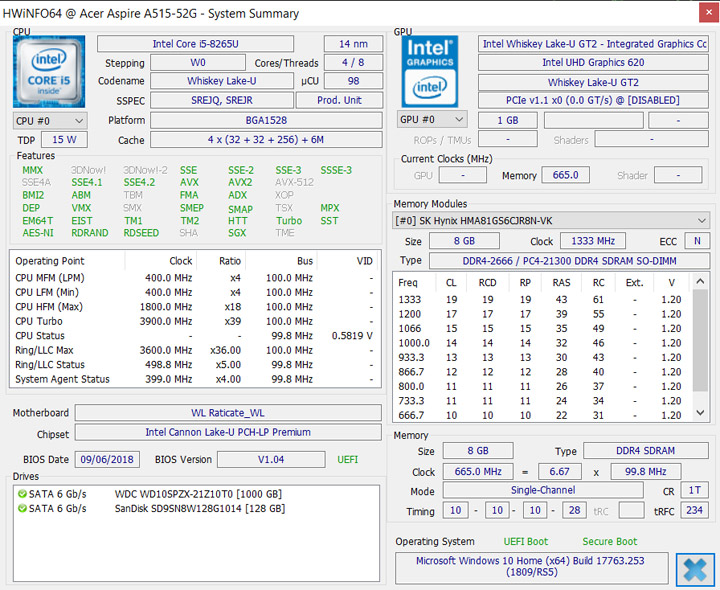
Task: Click the Intel Graphics logo
Action: point(430,71)
